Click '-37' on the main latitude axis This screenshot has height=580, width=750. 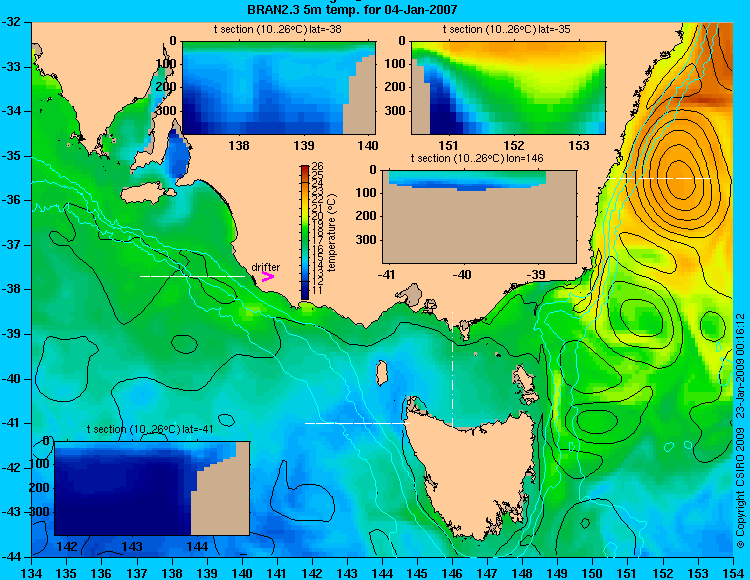click(13, 245)
